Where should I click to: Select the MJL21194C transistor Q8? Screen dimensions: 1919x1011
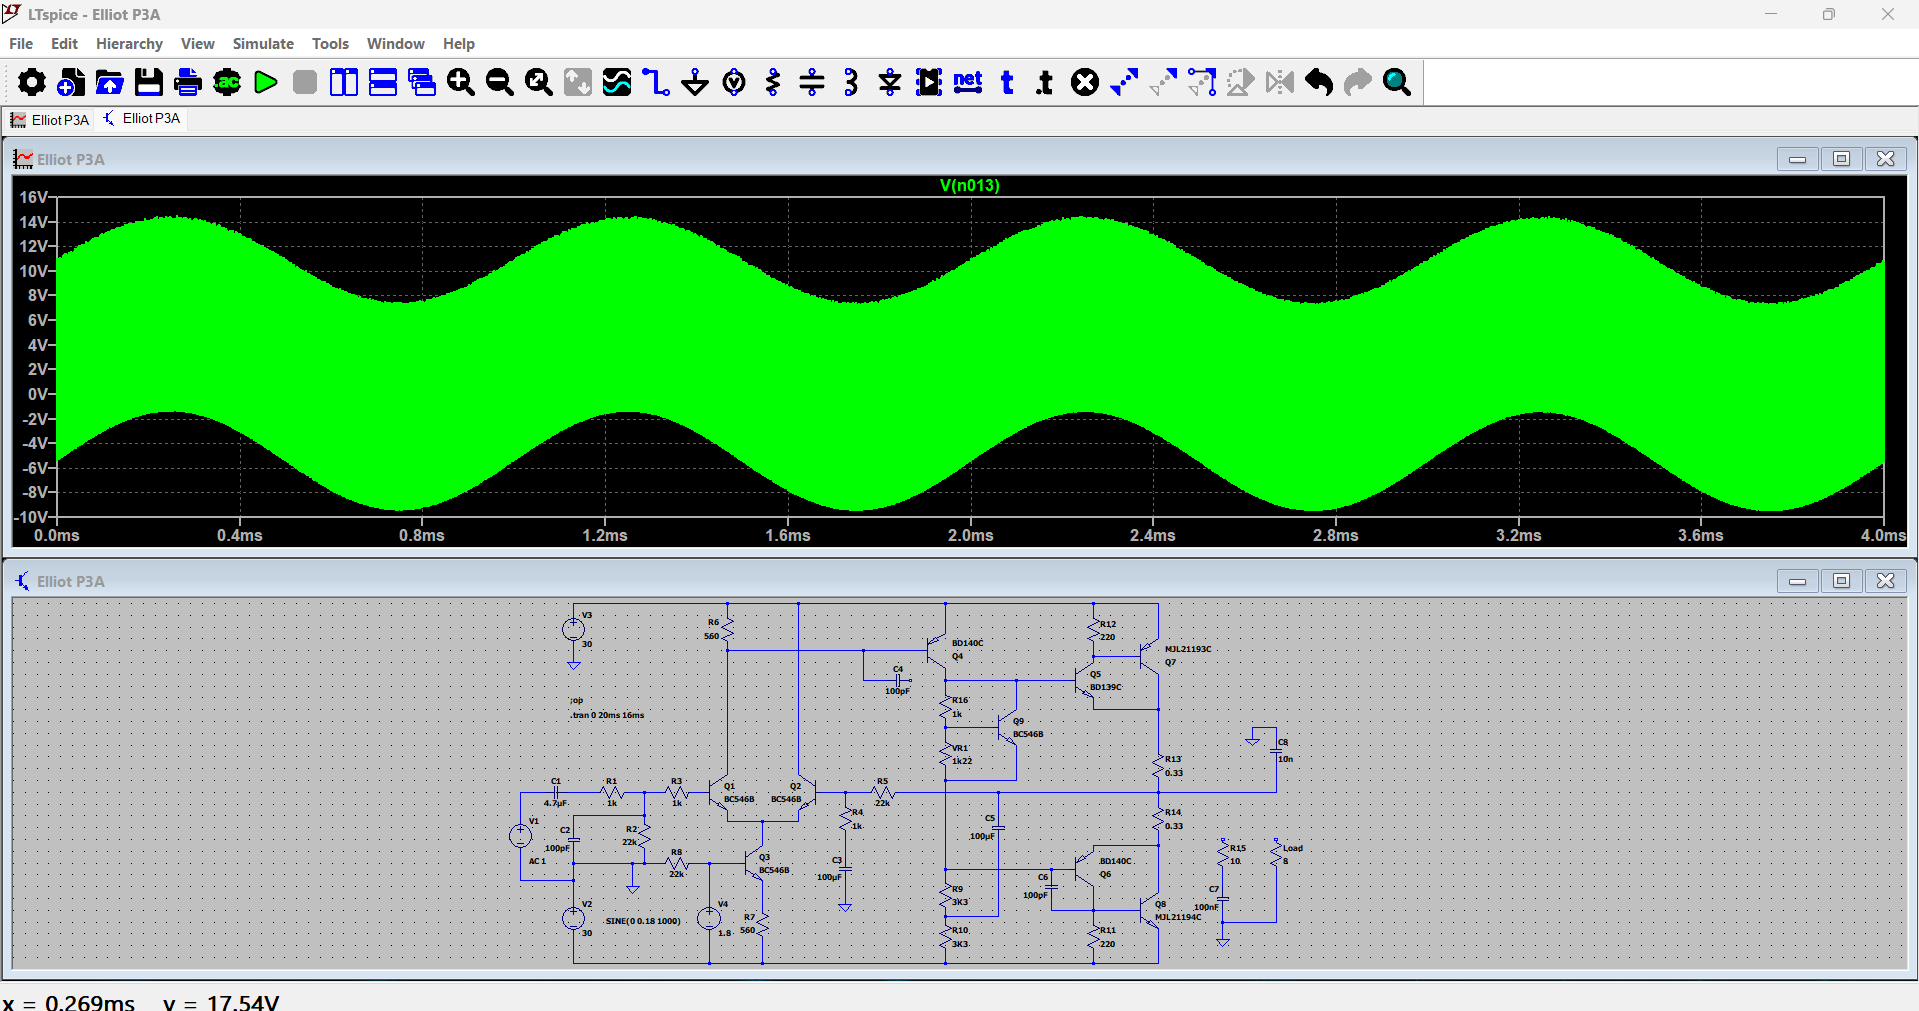(x=1150, y=911)
